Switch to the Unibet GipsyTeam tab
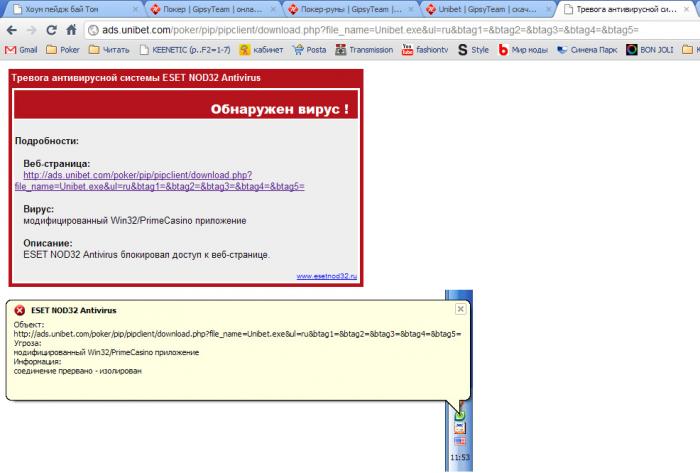This screenshot has width=700, height=473. point(487,9)
